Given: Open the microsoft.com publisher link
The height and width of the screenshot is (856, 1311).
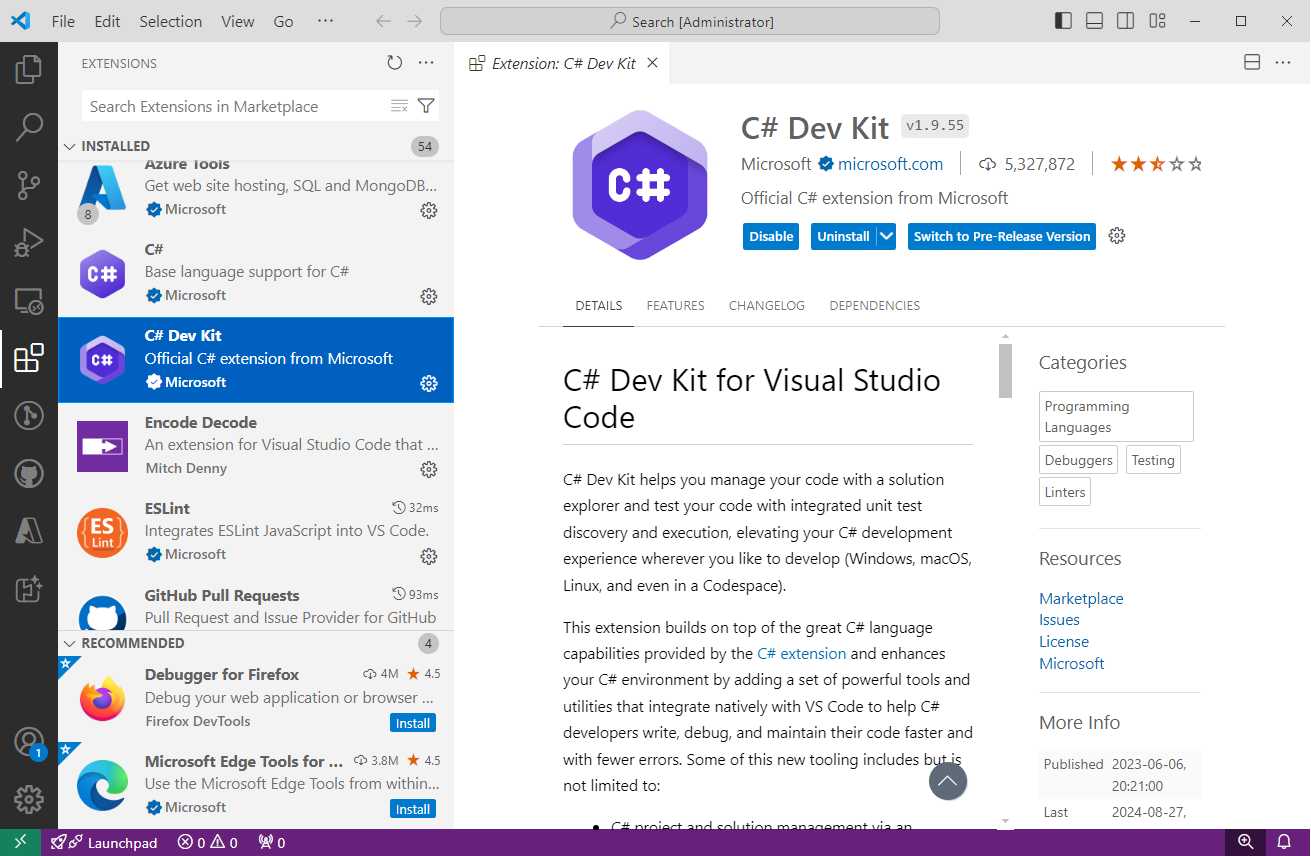Looking at the screenshot, I should tap(890, 164).
